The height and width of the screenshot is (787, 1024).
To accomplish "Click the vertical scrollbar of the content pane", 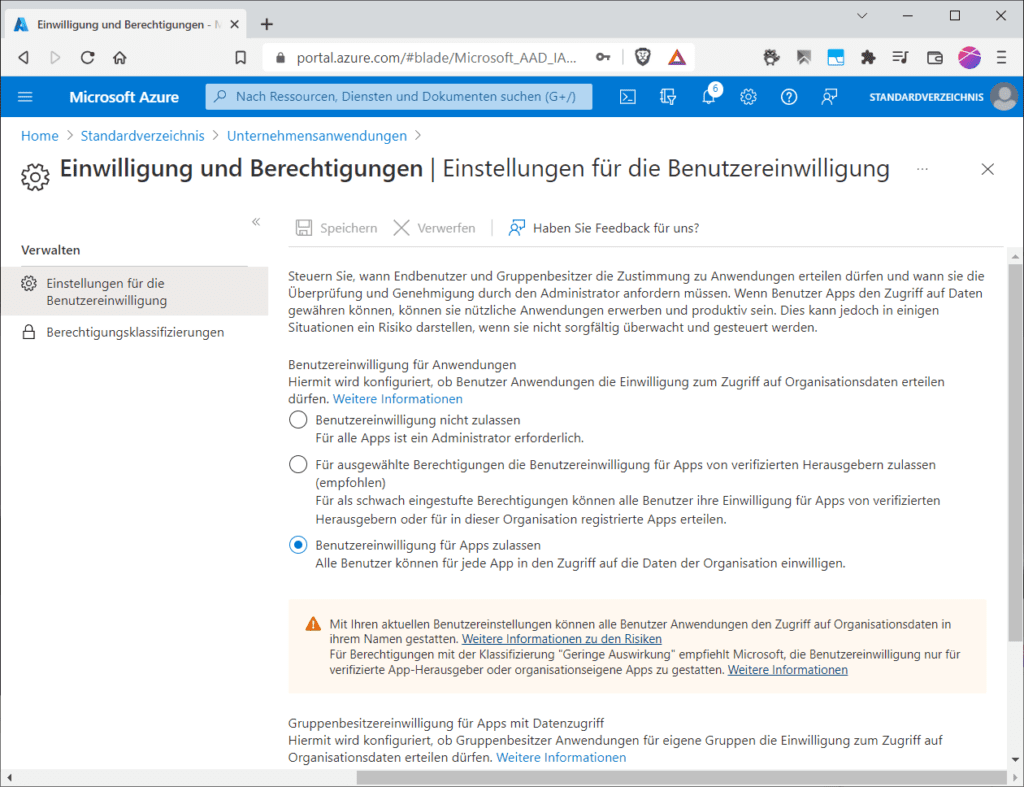I will click(1015, 452).
